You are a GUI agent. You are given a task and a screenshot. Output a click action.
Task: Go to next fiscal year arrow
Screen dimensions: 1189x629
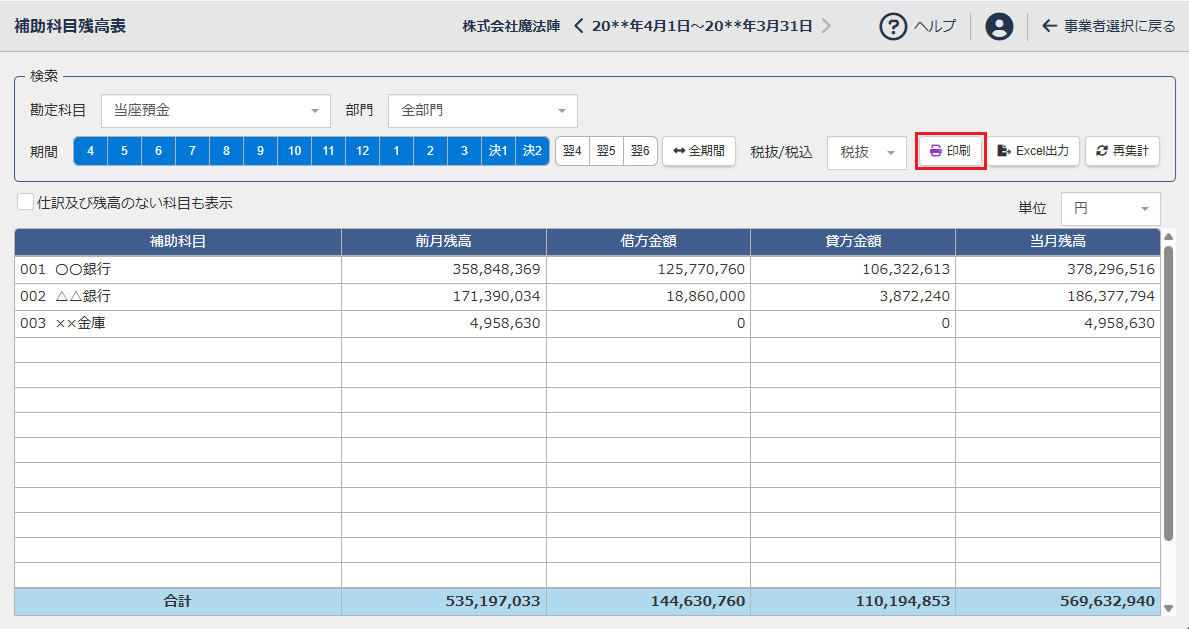[x=826, y=26]
